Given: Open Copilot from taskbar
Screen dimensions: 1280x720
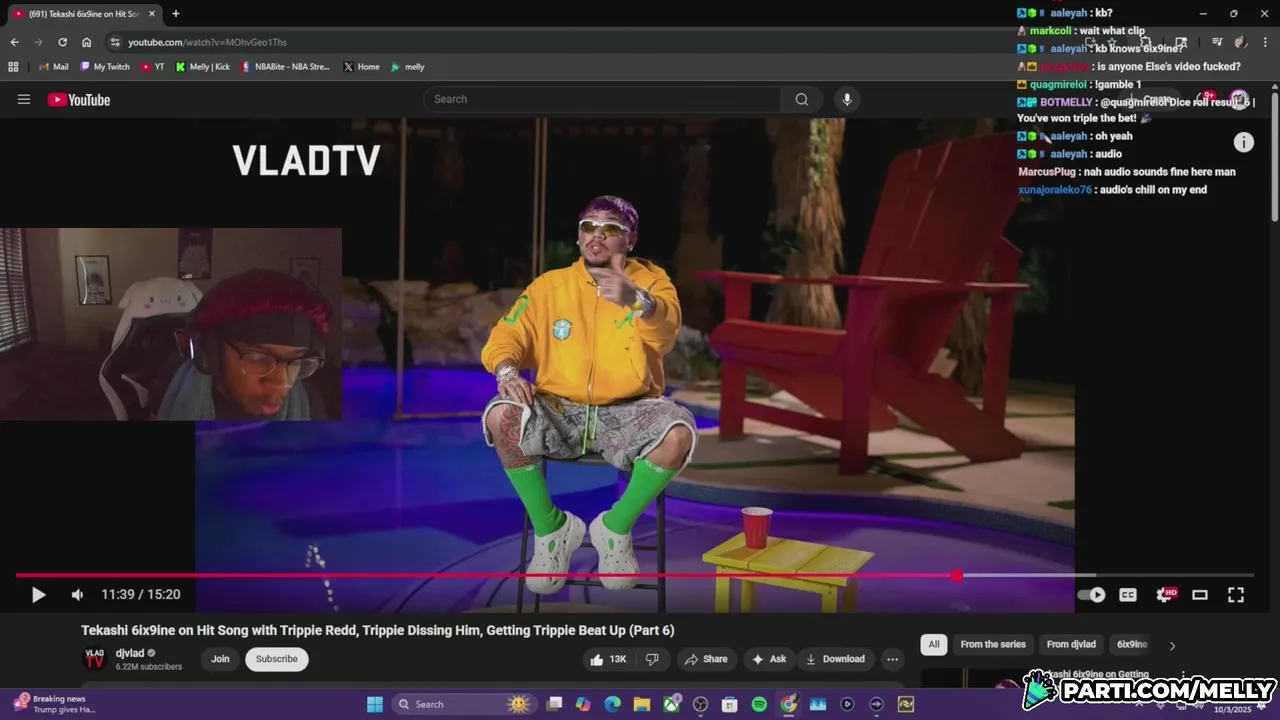Looking at the screenshot, I should pos(583,704).
